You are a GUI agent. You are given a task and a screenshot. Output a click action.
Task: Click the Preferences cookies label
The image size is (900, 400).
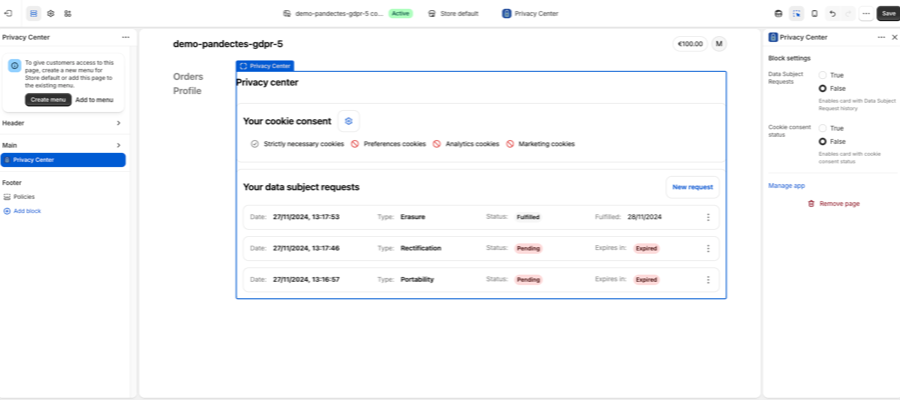395,144
